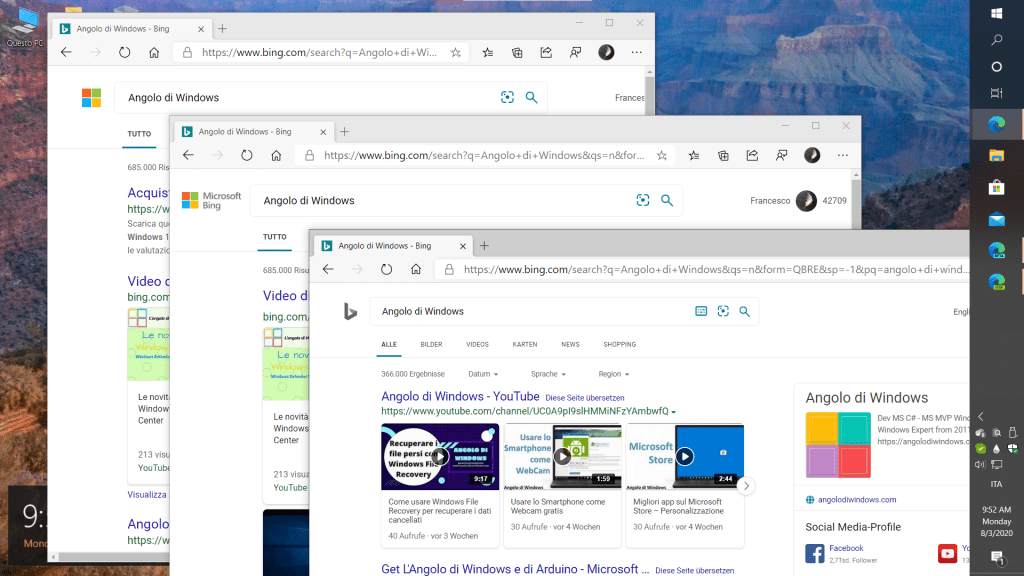1024x576 pixels.
Task: Switch to the BILDER search tab
Action: click(431, 344)
